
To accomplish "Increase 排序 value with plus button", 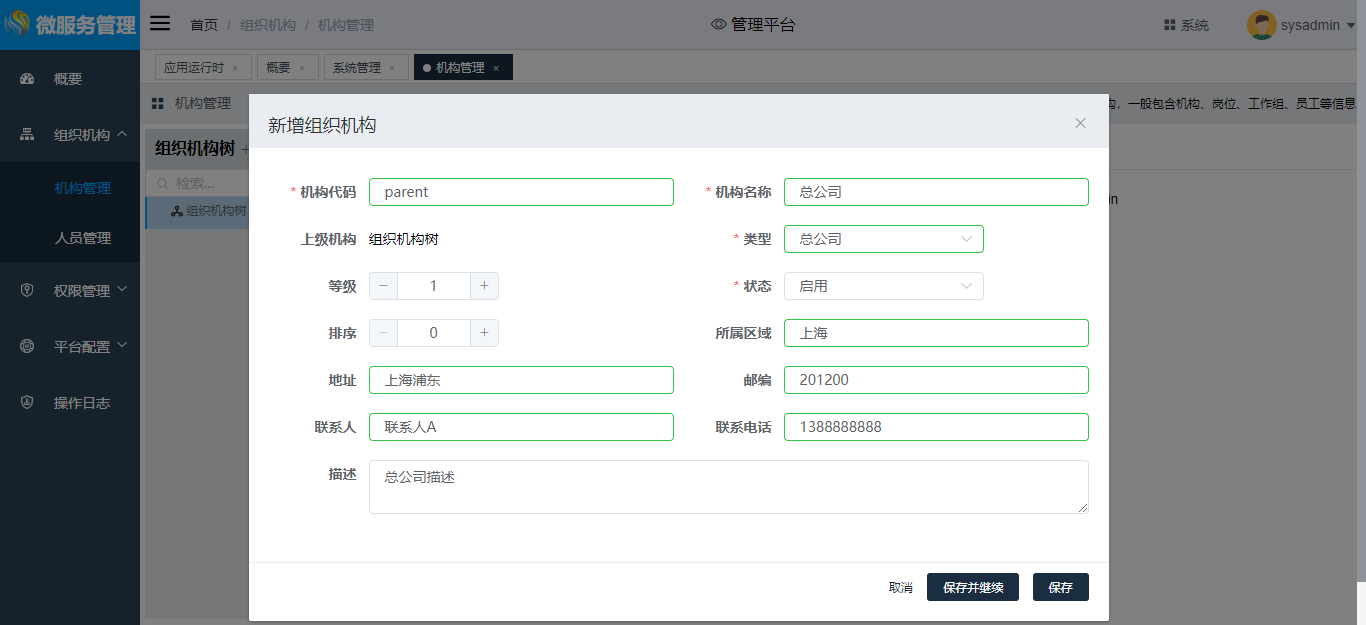I will pos(484,333).
